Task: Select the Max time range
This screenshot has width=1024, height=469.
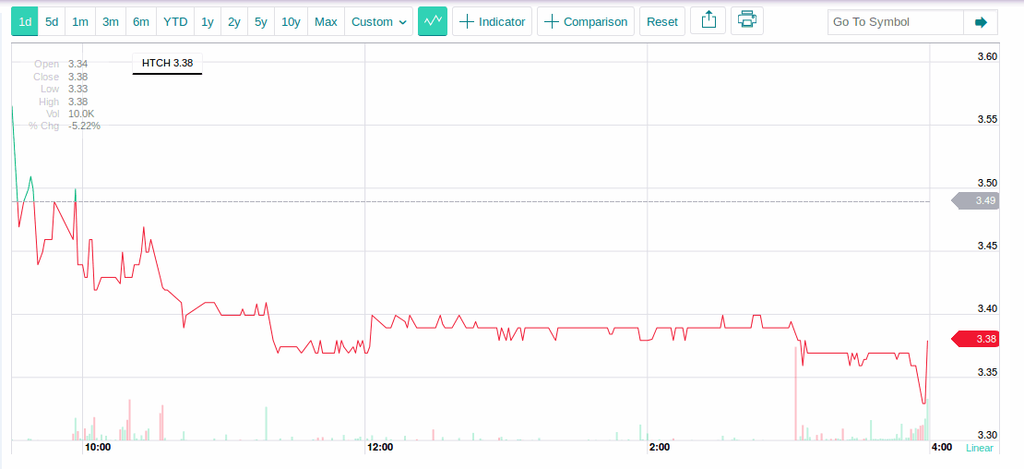Action: [x=326, y=22]
